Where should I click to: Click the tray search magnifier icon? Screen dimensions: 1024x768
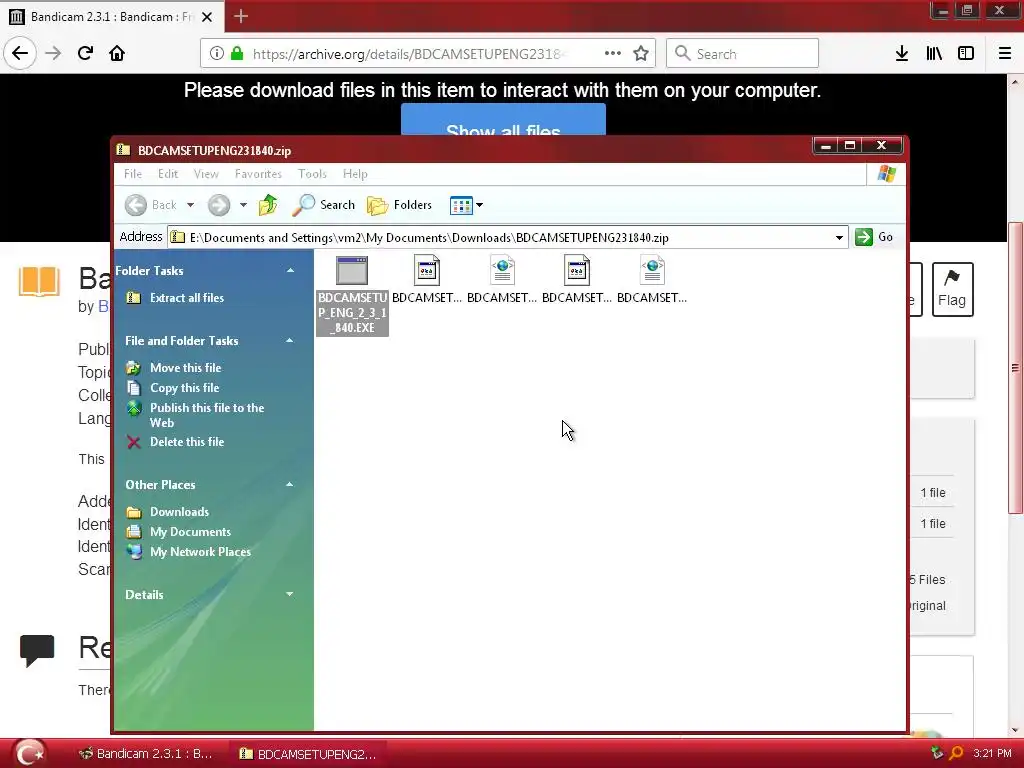(x=956, y=753)
